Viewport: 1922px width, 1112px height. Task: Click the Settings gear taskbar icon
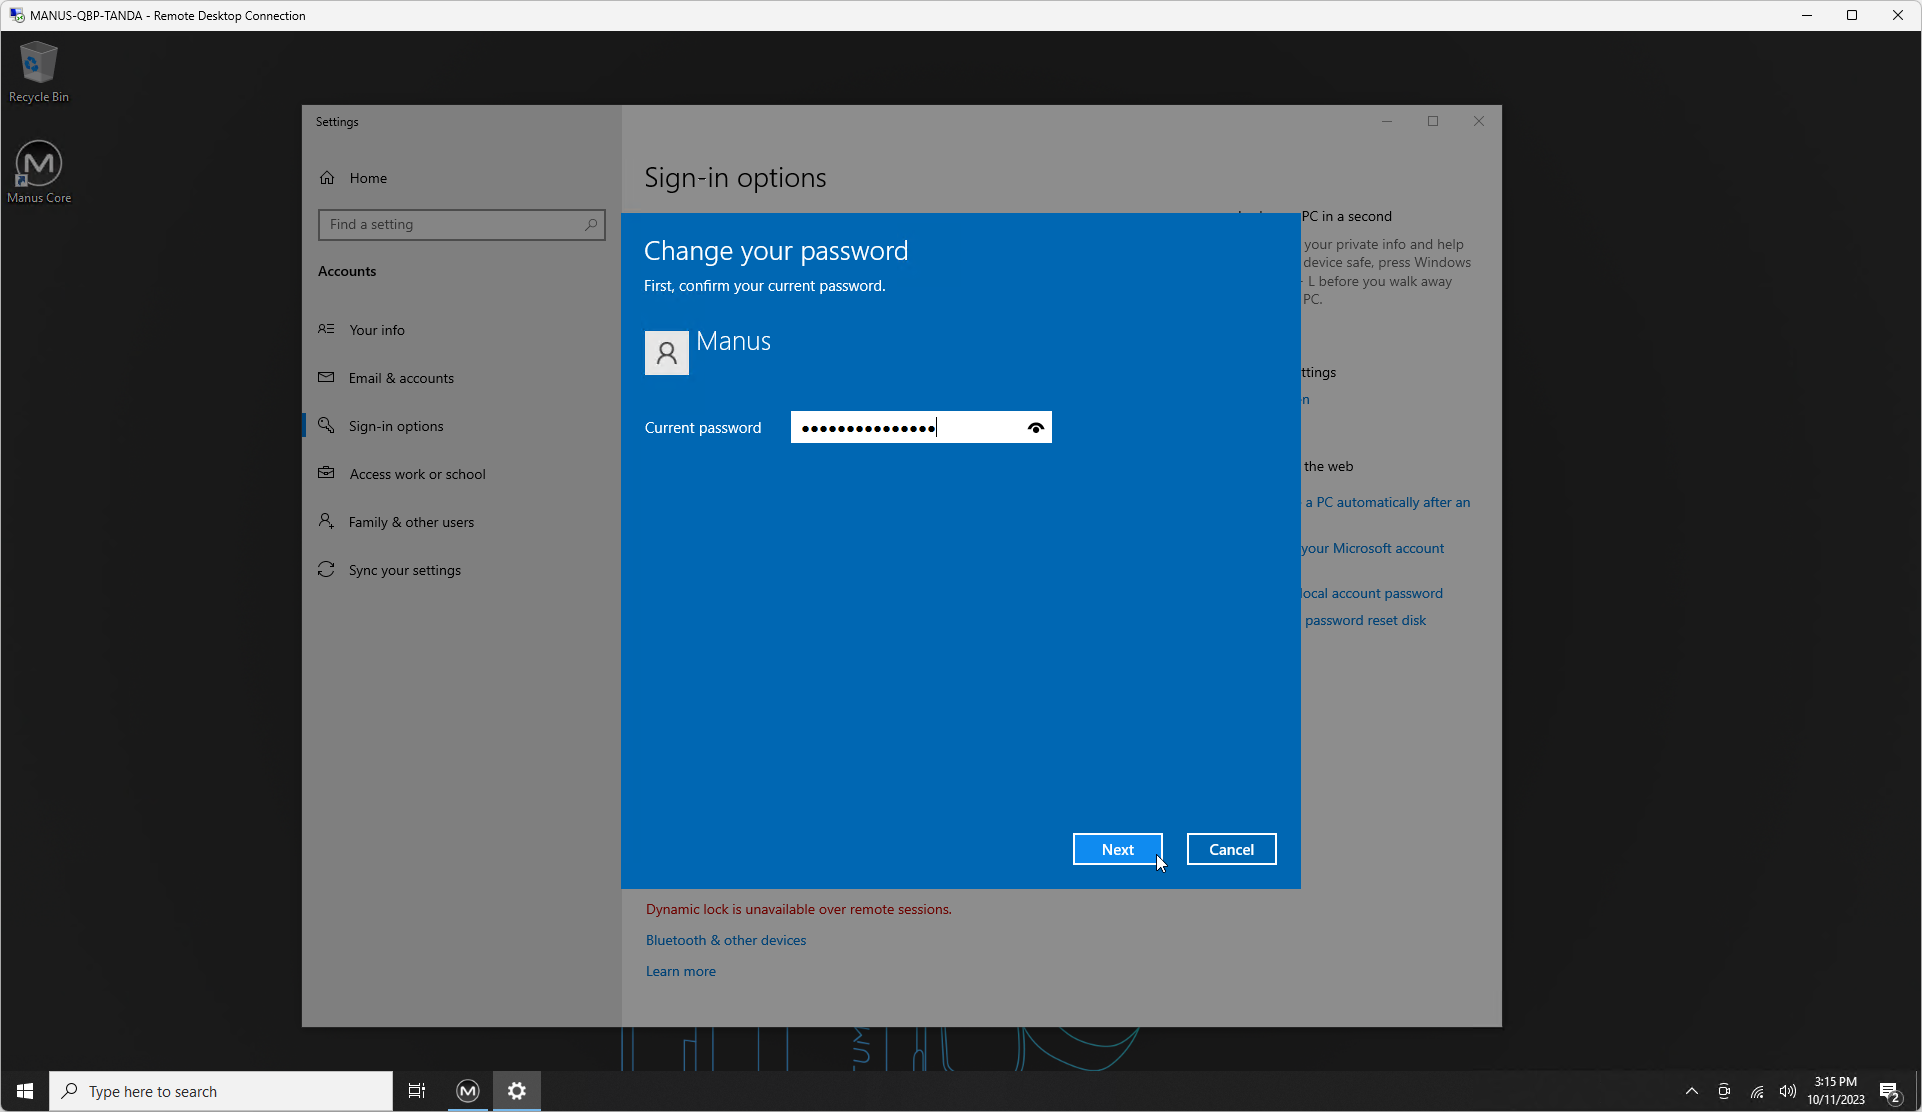[517, 1091]
